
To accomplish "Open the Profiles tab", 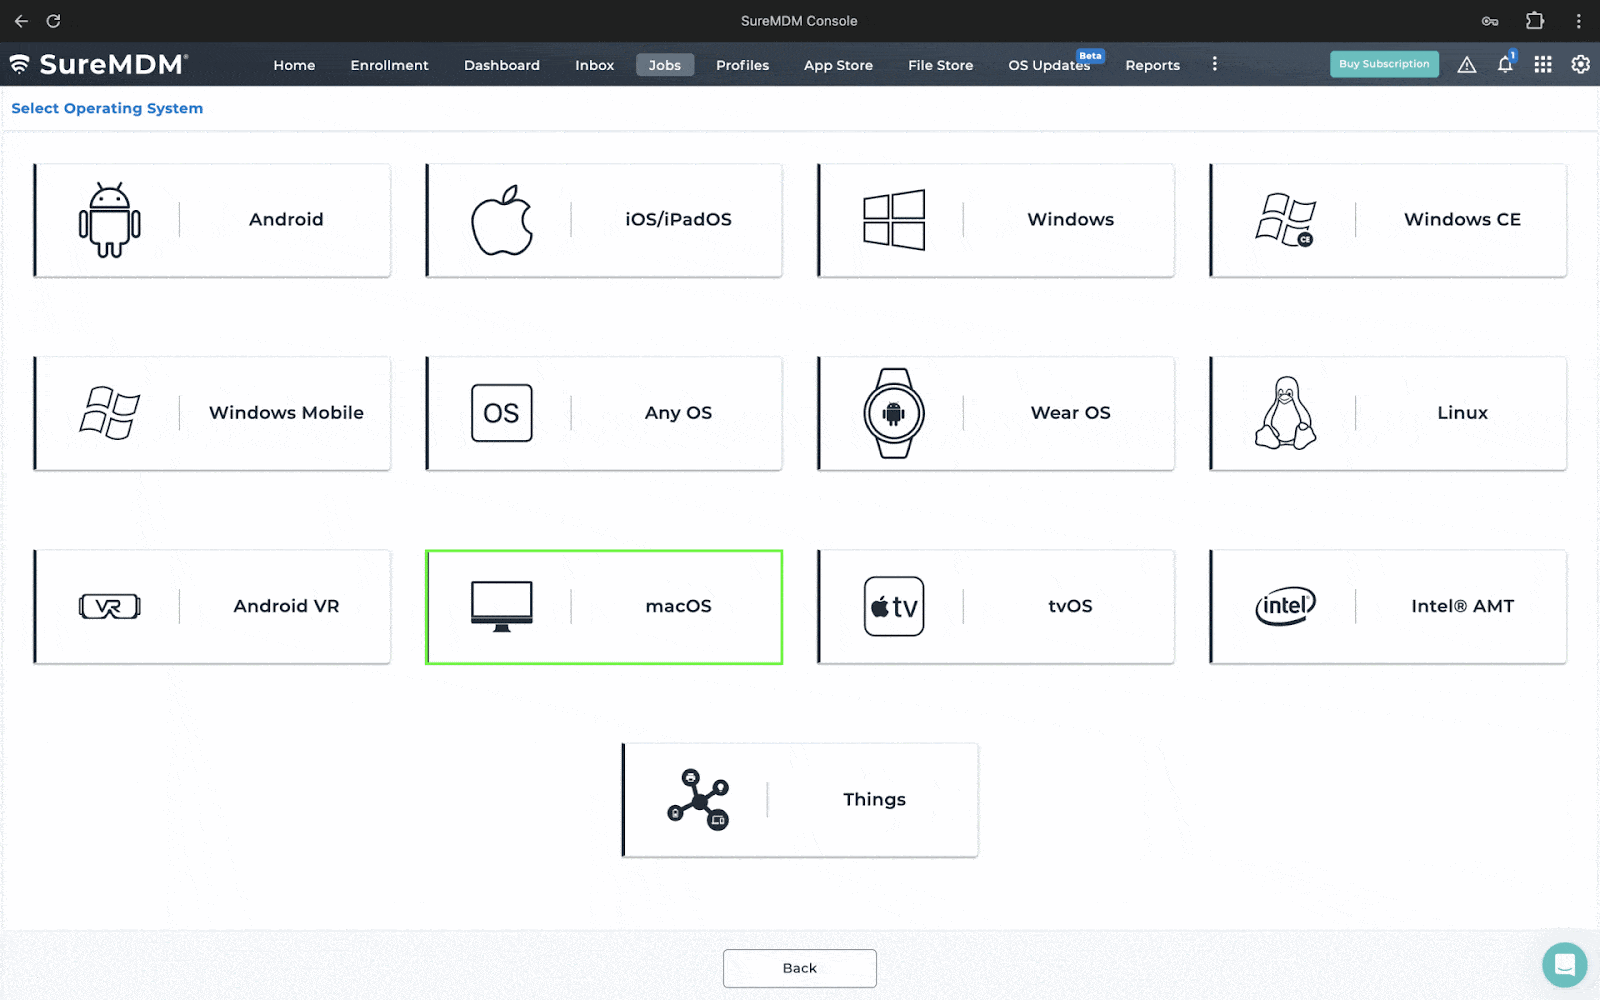I will coord(743,65).
